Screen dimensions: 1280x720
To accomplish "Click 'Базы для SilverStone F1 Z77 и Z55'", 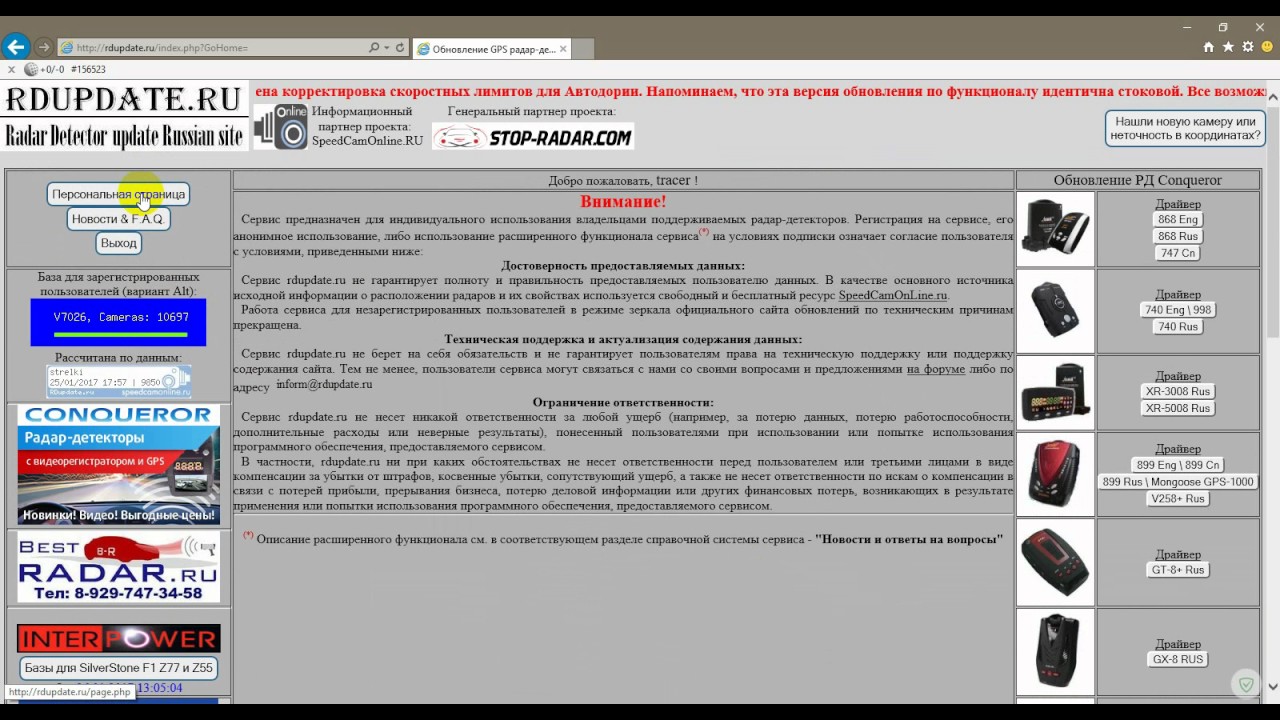I will 118,668.
